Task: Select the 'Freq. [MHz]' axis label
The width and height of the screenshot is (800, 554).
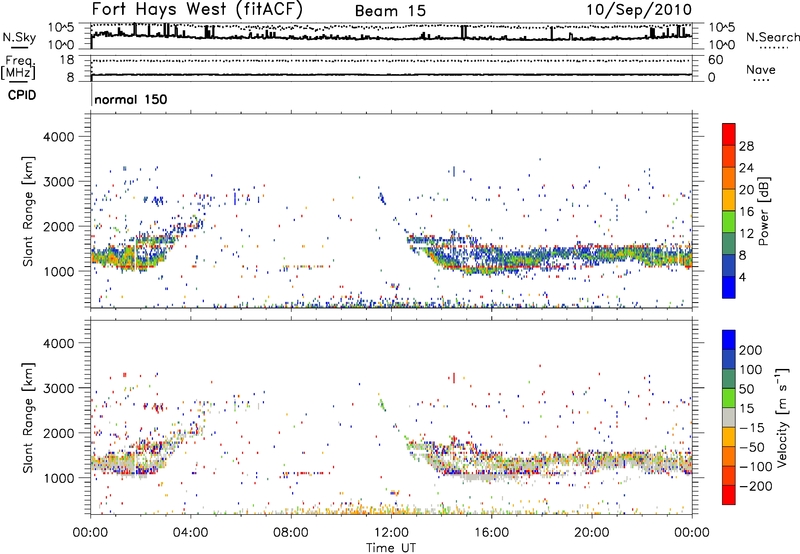Action: coord(18,68)
